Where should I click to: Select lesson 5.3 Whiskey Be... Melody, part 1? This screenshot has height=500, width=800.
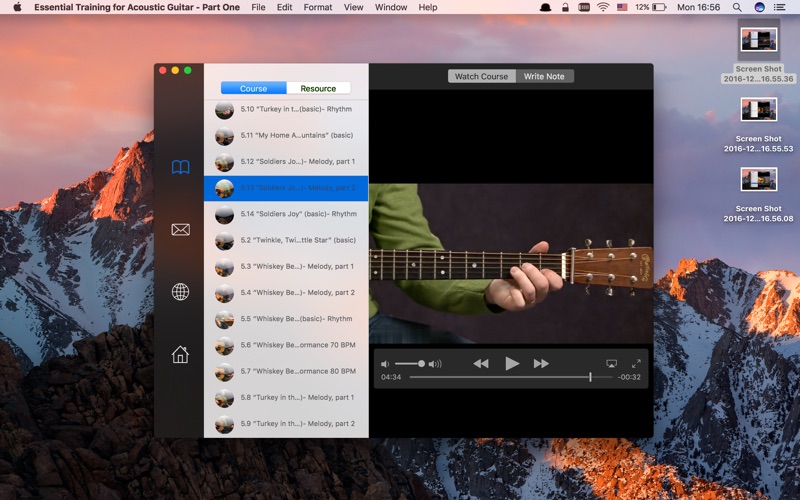(x=286, y=266)
